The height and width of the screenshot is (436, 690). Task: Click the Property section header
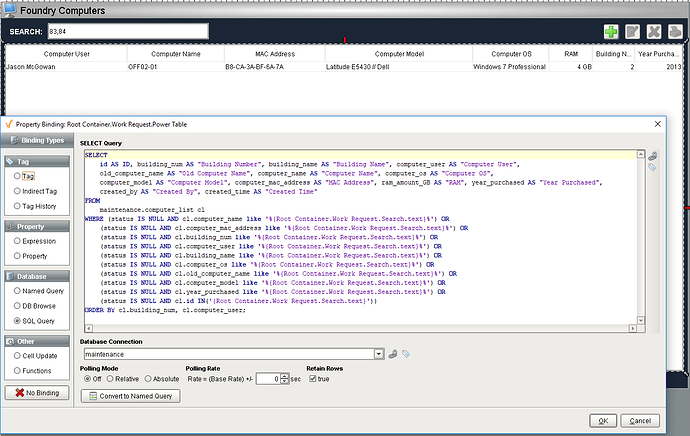point(37,227)
